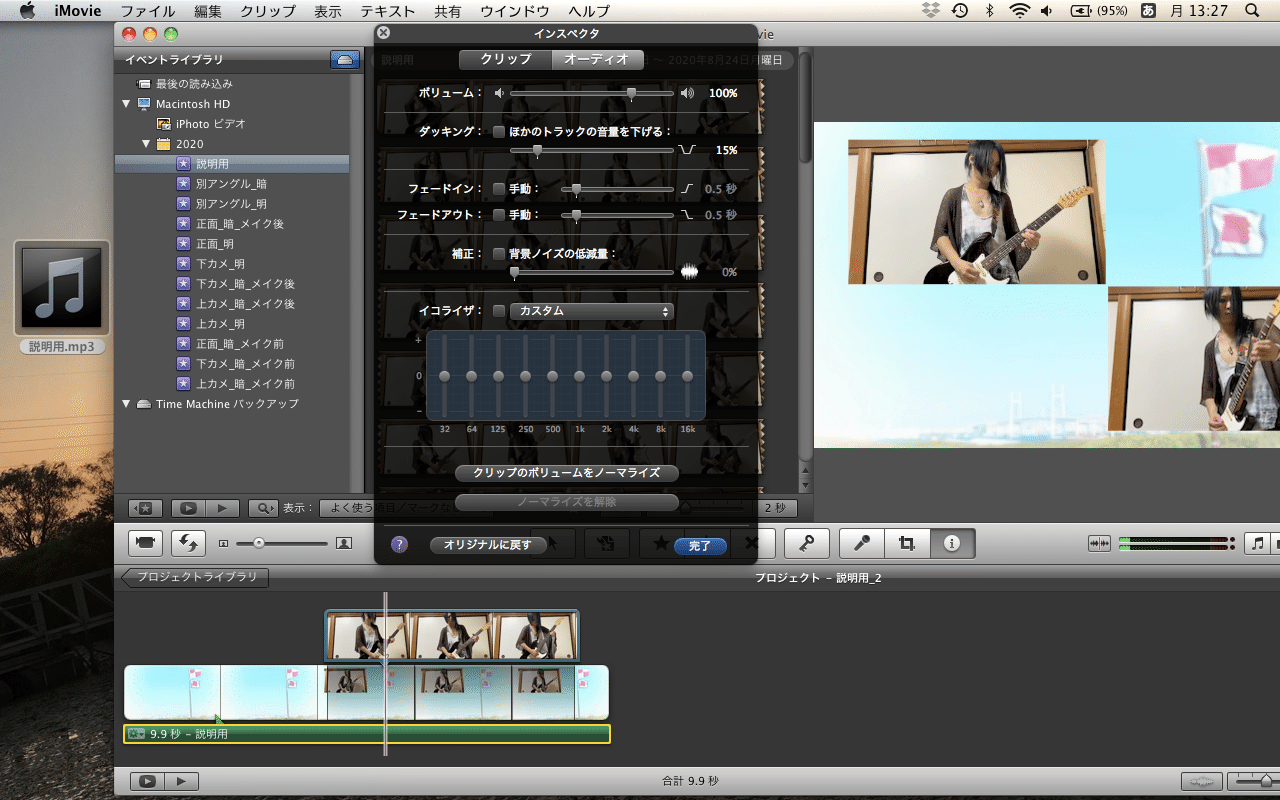1280x800 pixels.
Task: Select 正面_明 event in the library
Action: tap(232, 244)
